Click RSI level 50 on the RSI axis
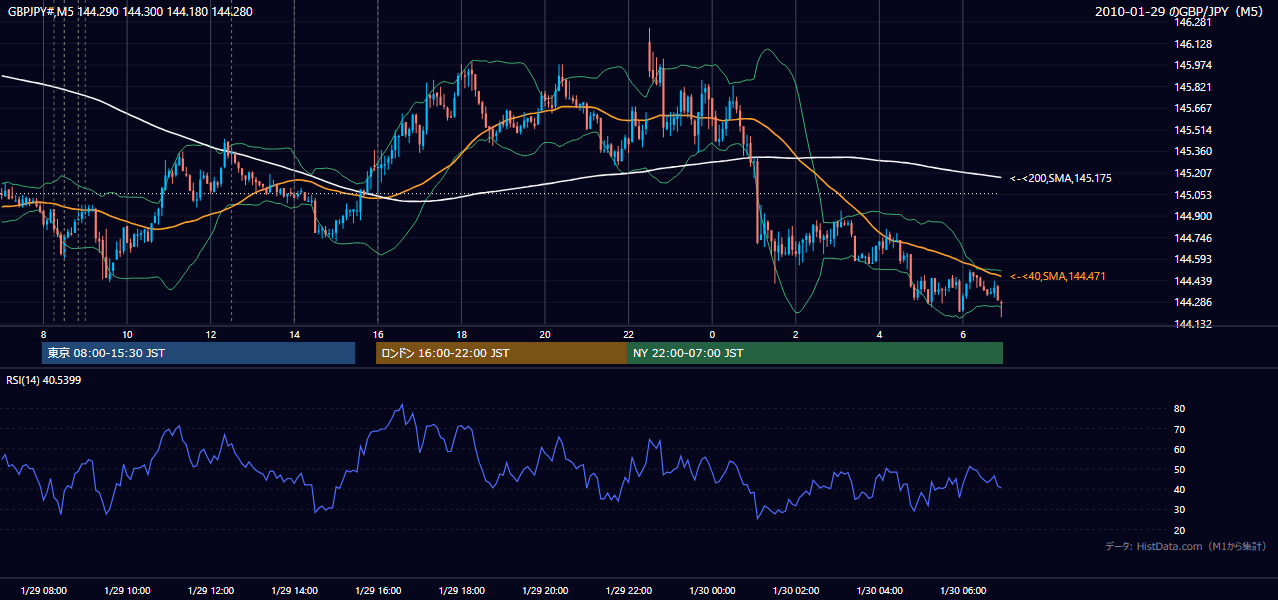Image resolution: width=1278 pixels, height=600 pixels. pyautogui.click(x=1180, y=469)
